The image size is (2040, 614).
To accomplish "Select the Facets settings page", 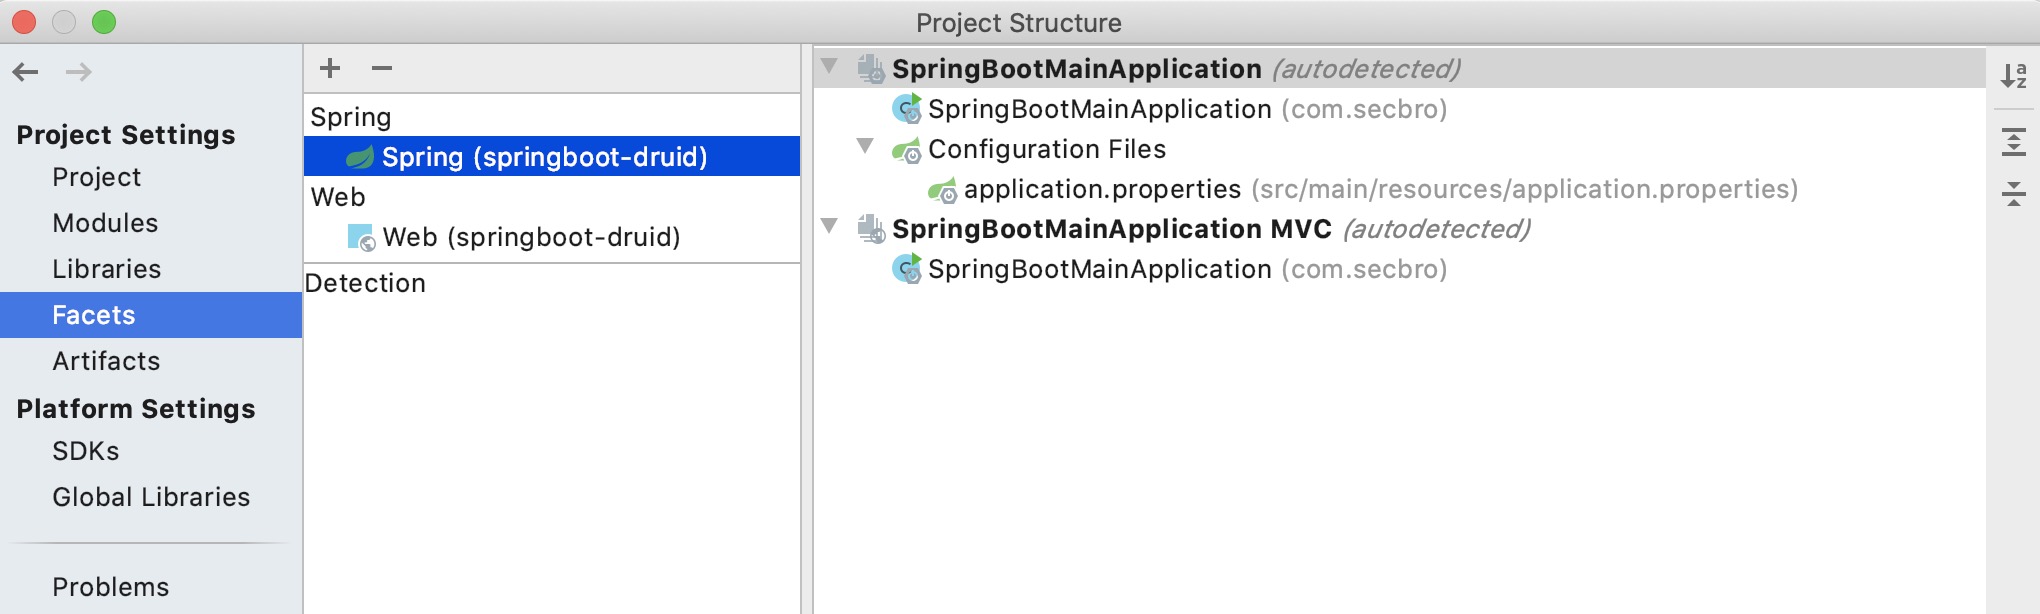I will pyautogui.click(x=151, y=315).
